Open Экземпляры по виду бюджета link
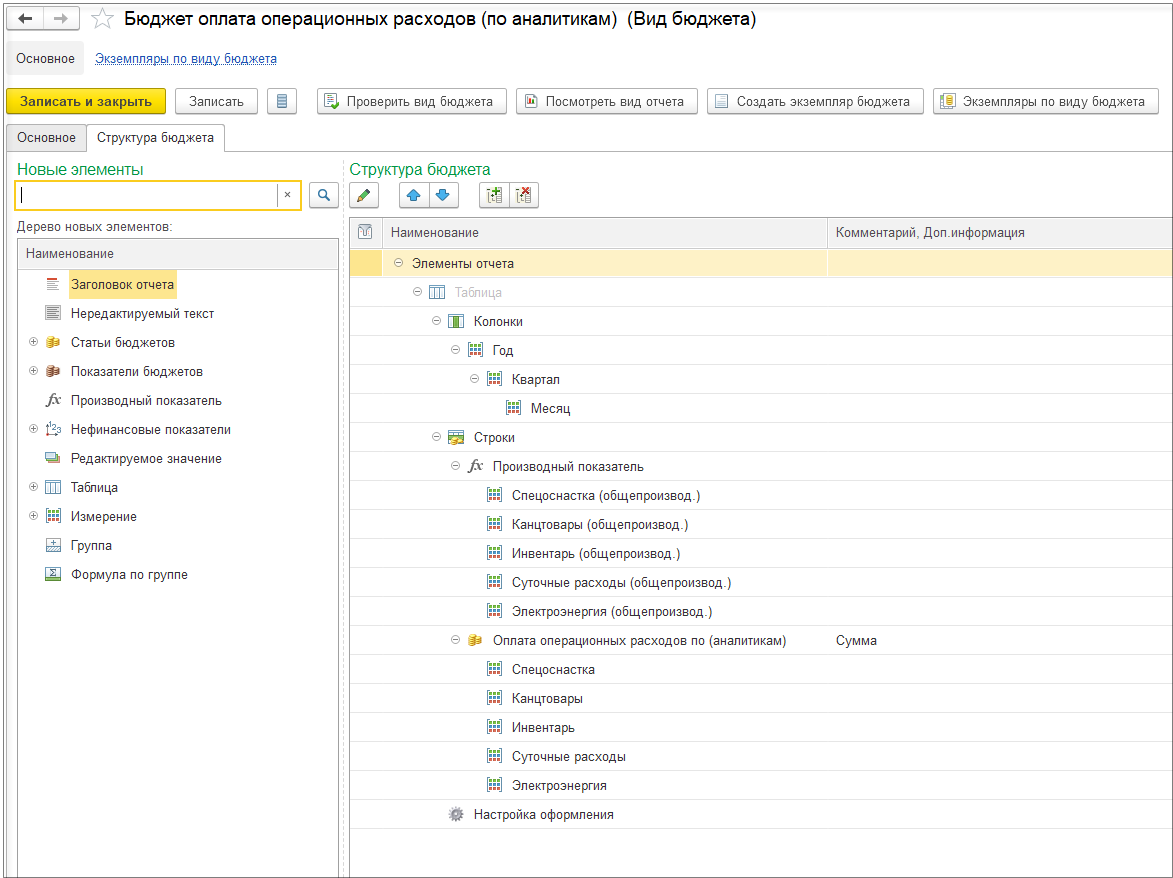Viewport: 1173px width, 878px height. [185, 59]
